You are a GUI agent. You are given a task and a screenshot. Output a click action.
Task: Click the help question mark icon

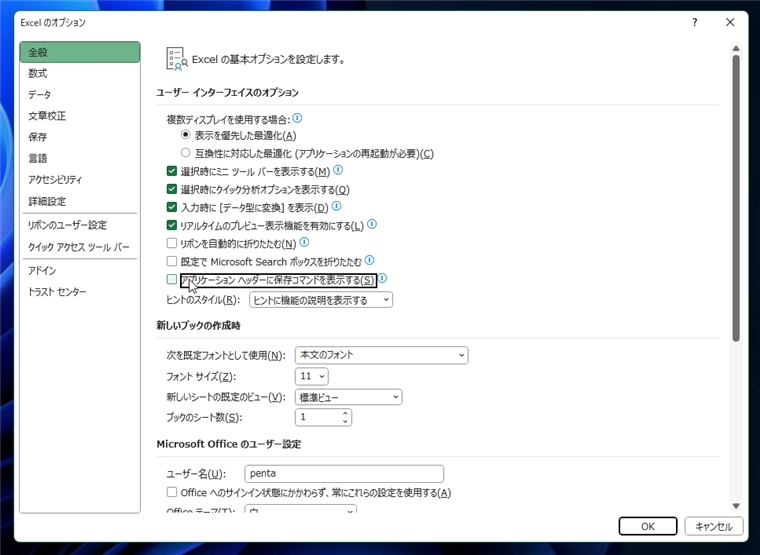695,22
